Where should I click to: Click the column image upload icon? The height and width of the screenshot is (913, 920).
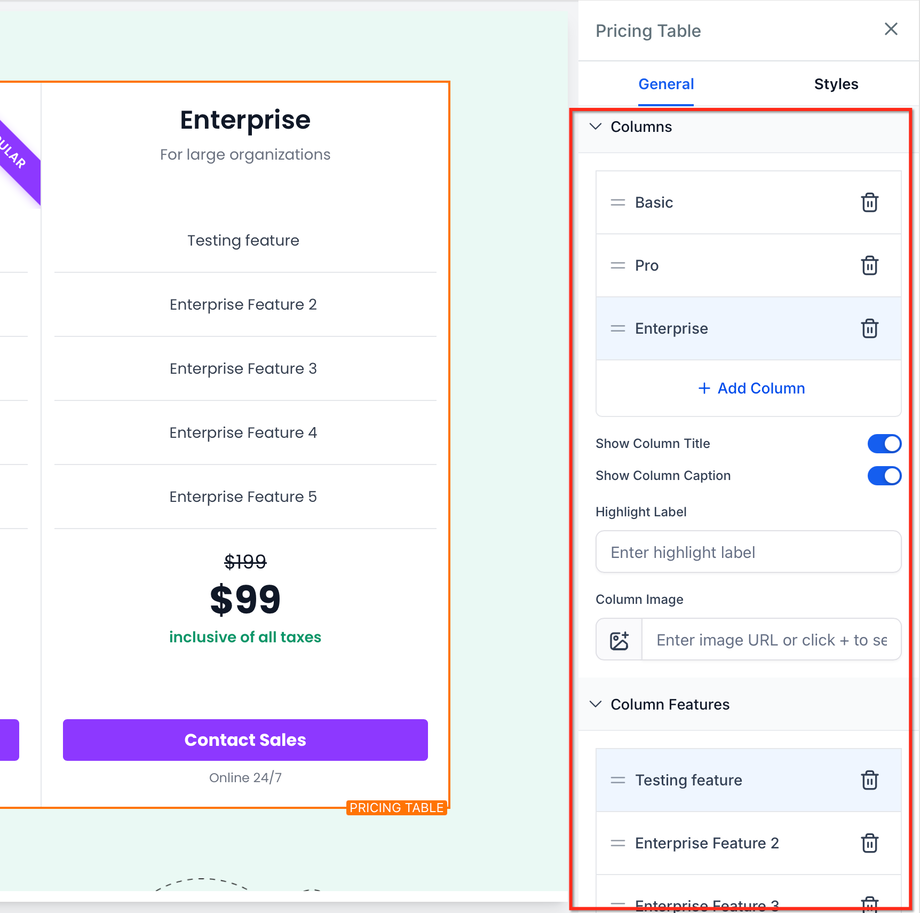tap(620, 640)
